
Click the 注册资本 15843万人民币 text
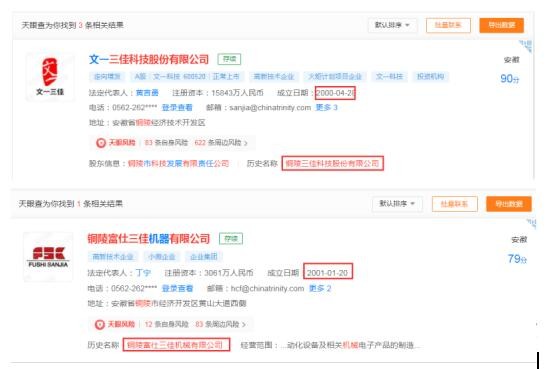coord(218,93)
